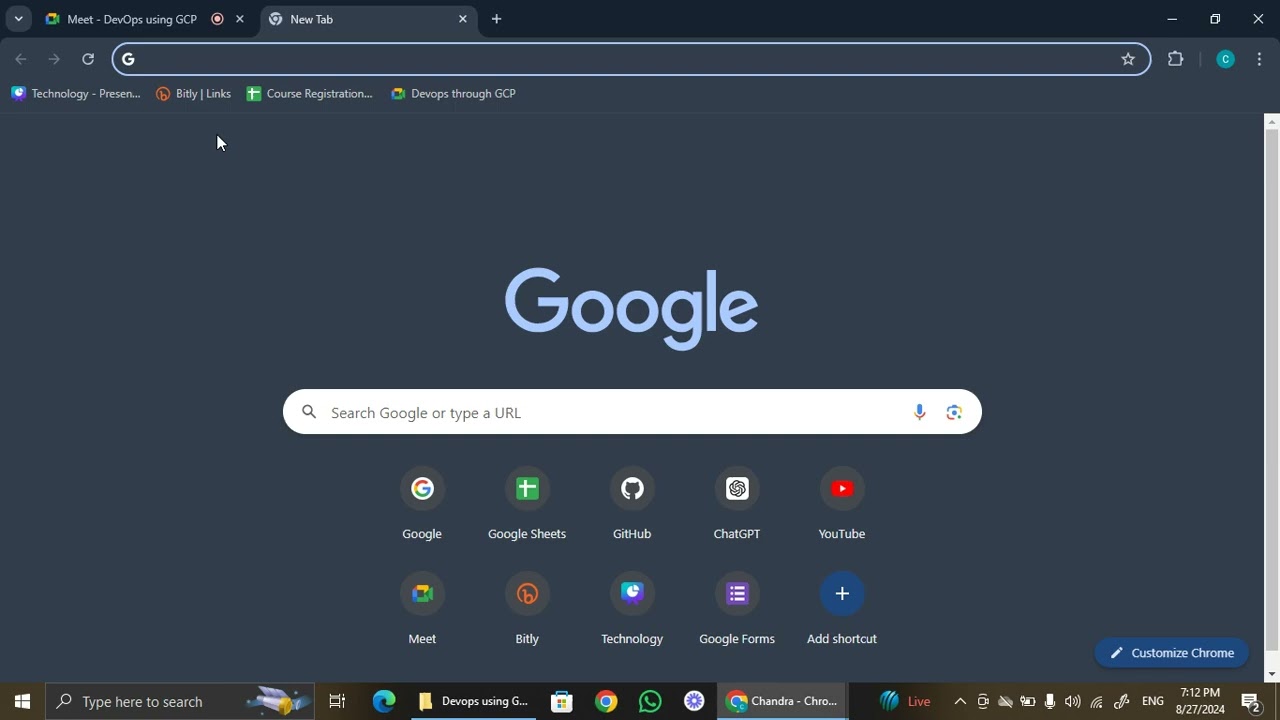
Task: Open the Technology - Presen... bookmark
Action: click(x=76, y=94)
